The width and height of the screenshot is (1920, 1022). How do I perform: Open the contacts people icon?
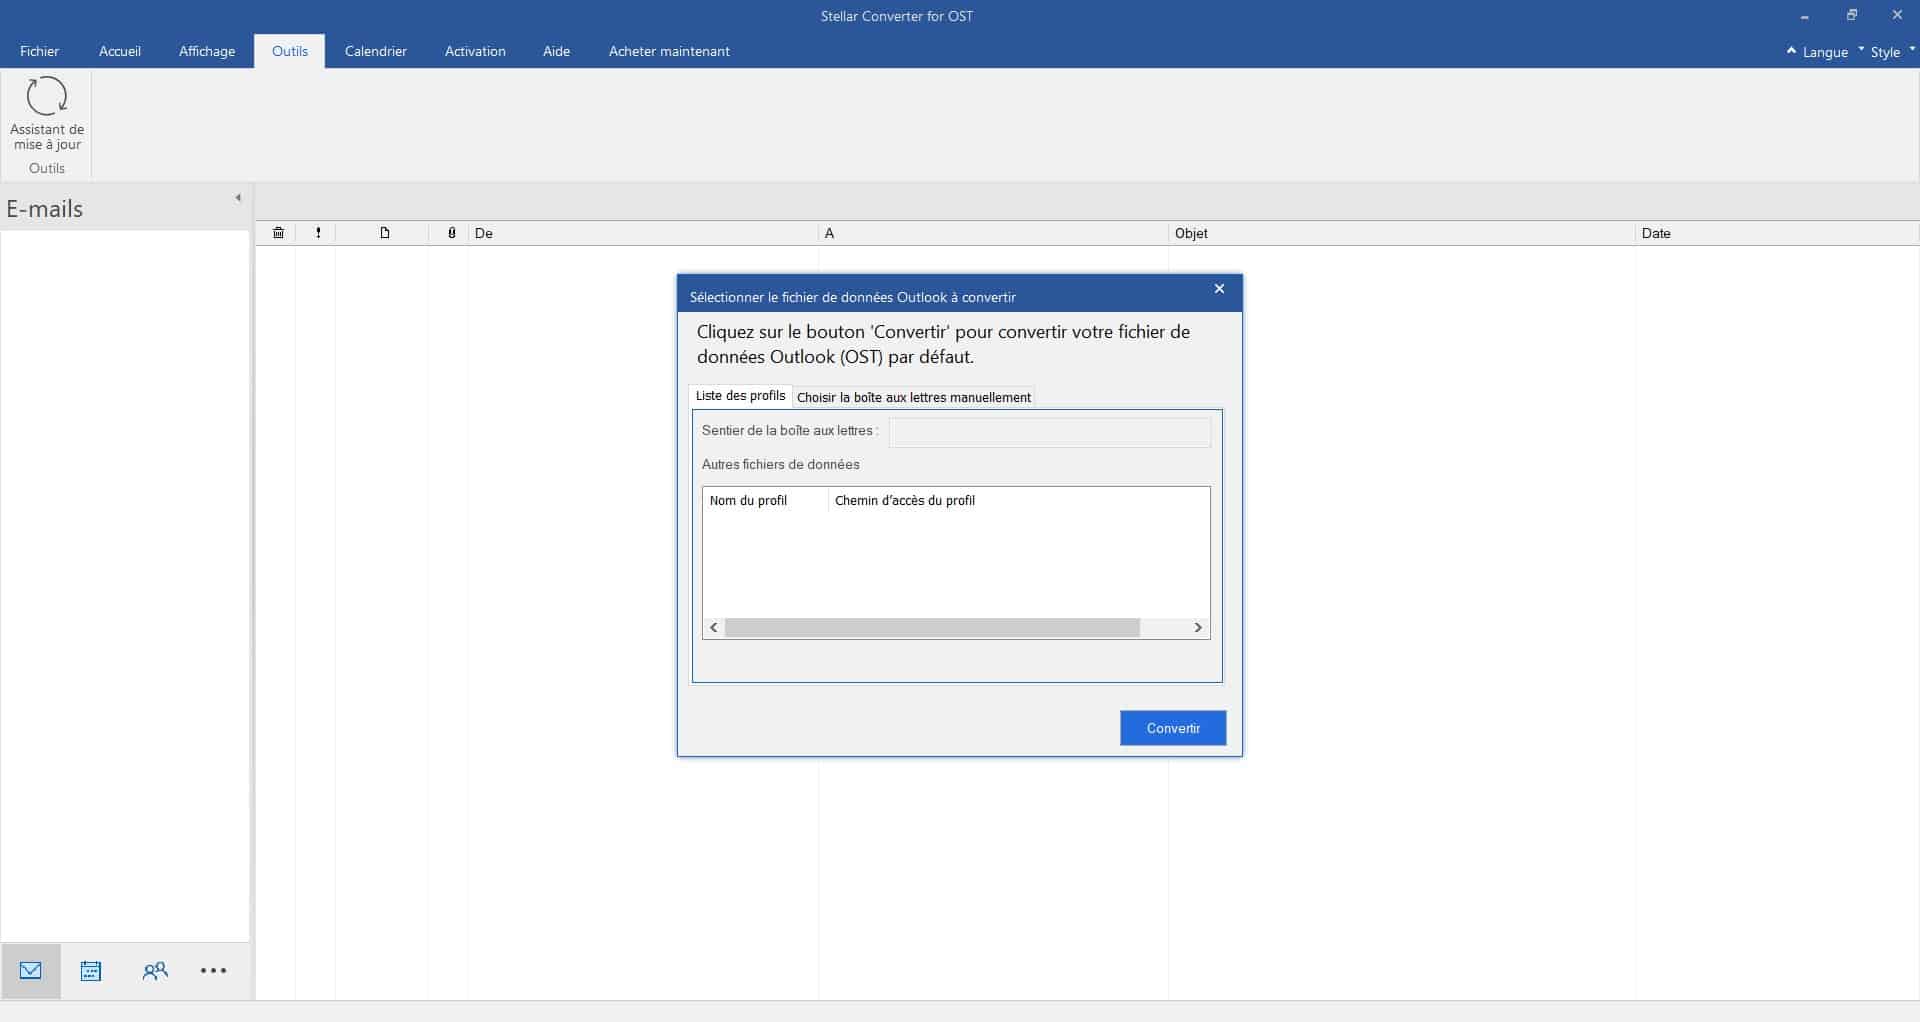(x=155, y=971)
